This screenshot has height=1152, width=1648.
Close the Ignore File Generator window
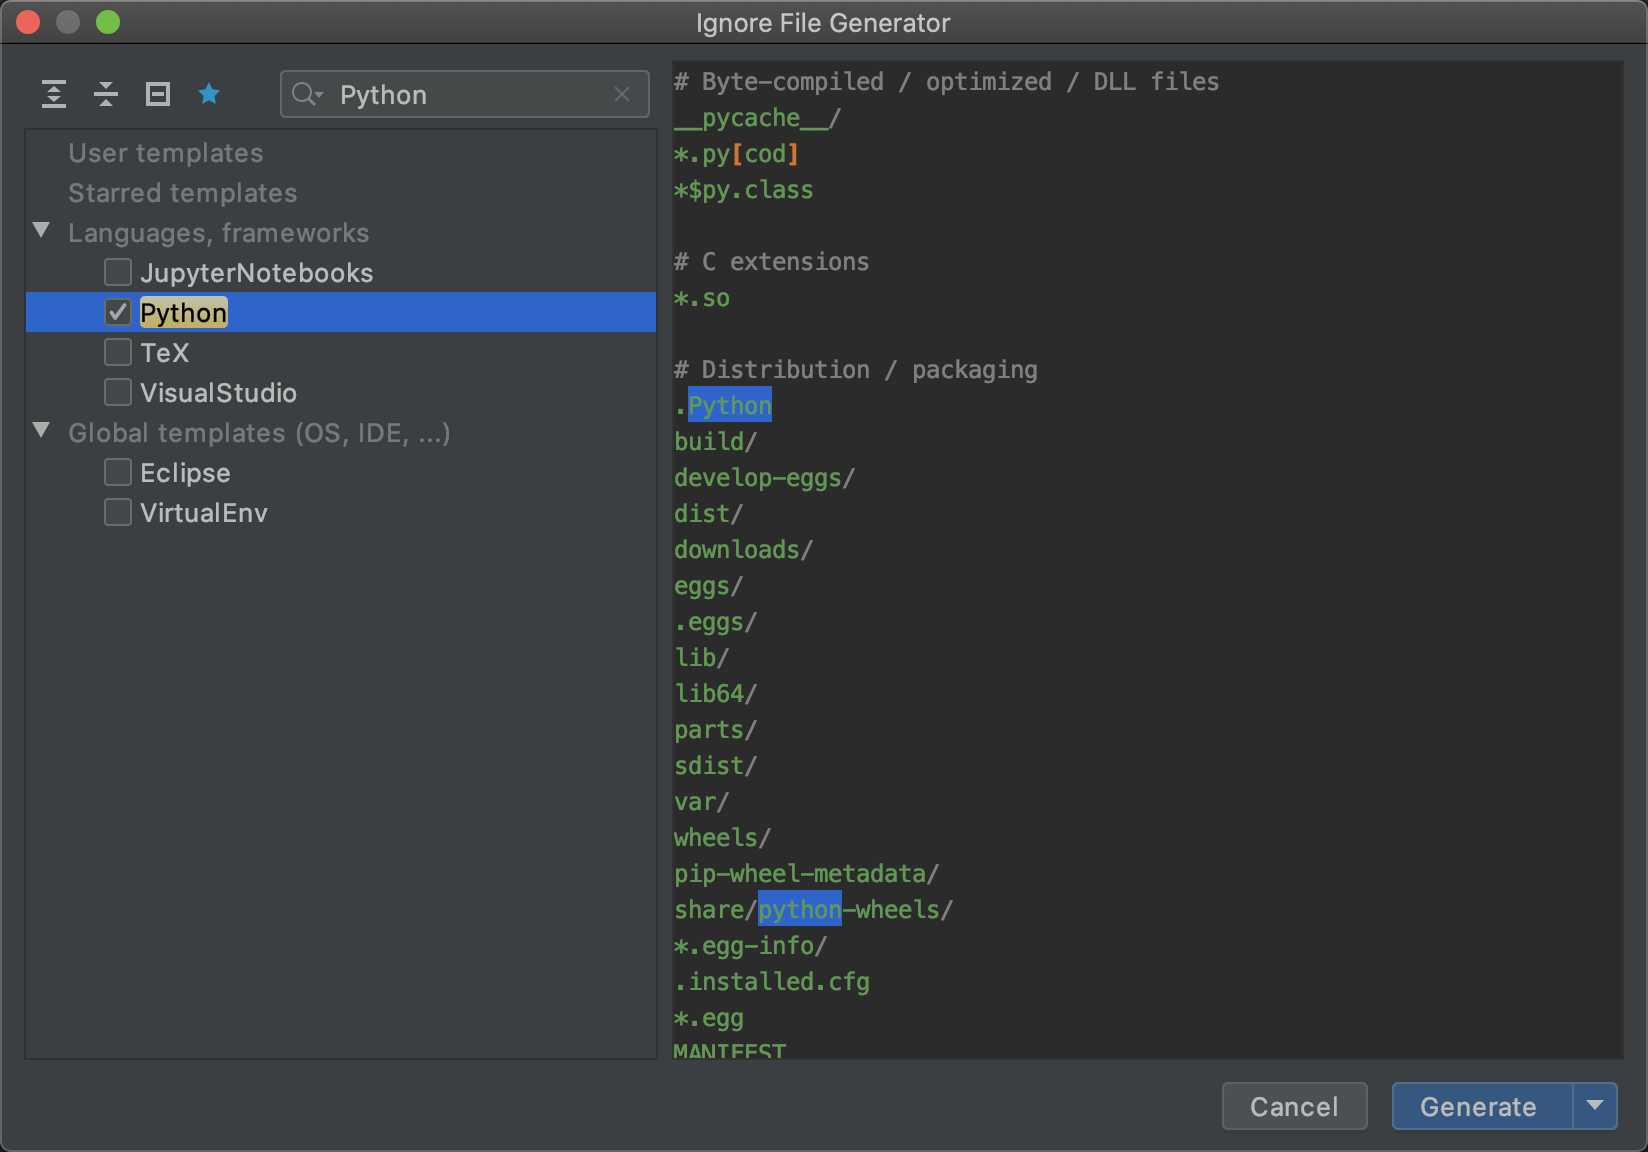tap(28, 22)
